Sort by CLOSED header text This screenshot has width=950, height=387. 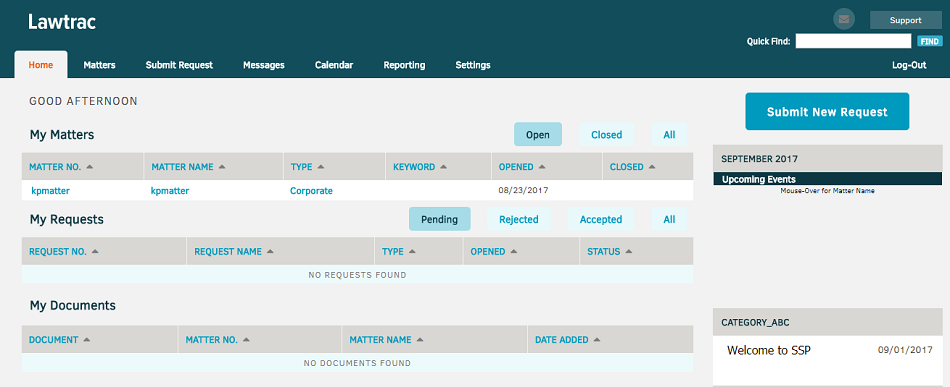(626, 167)
